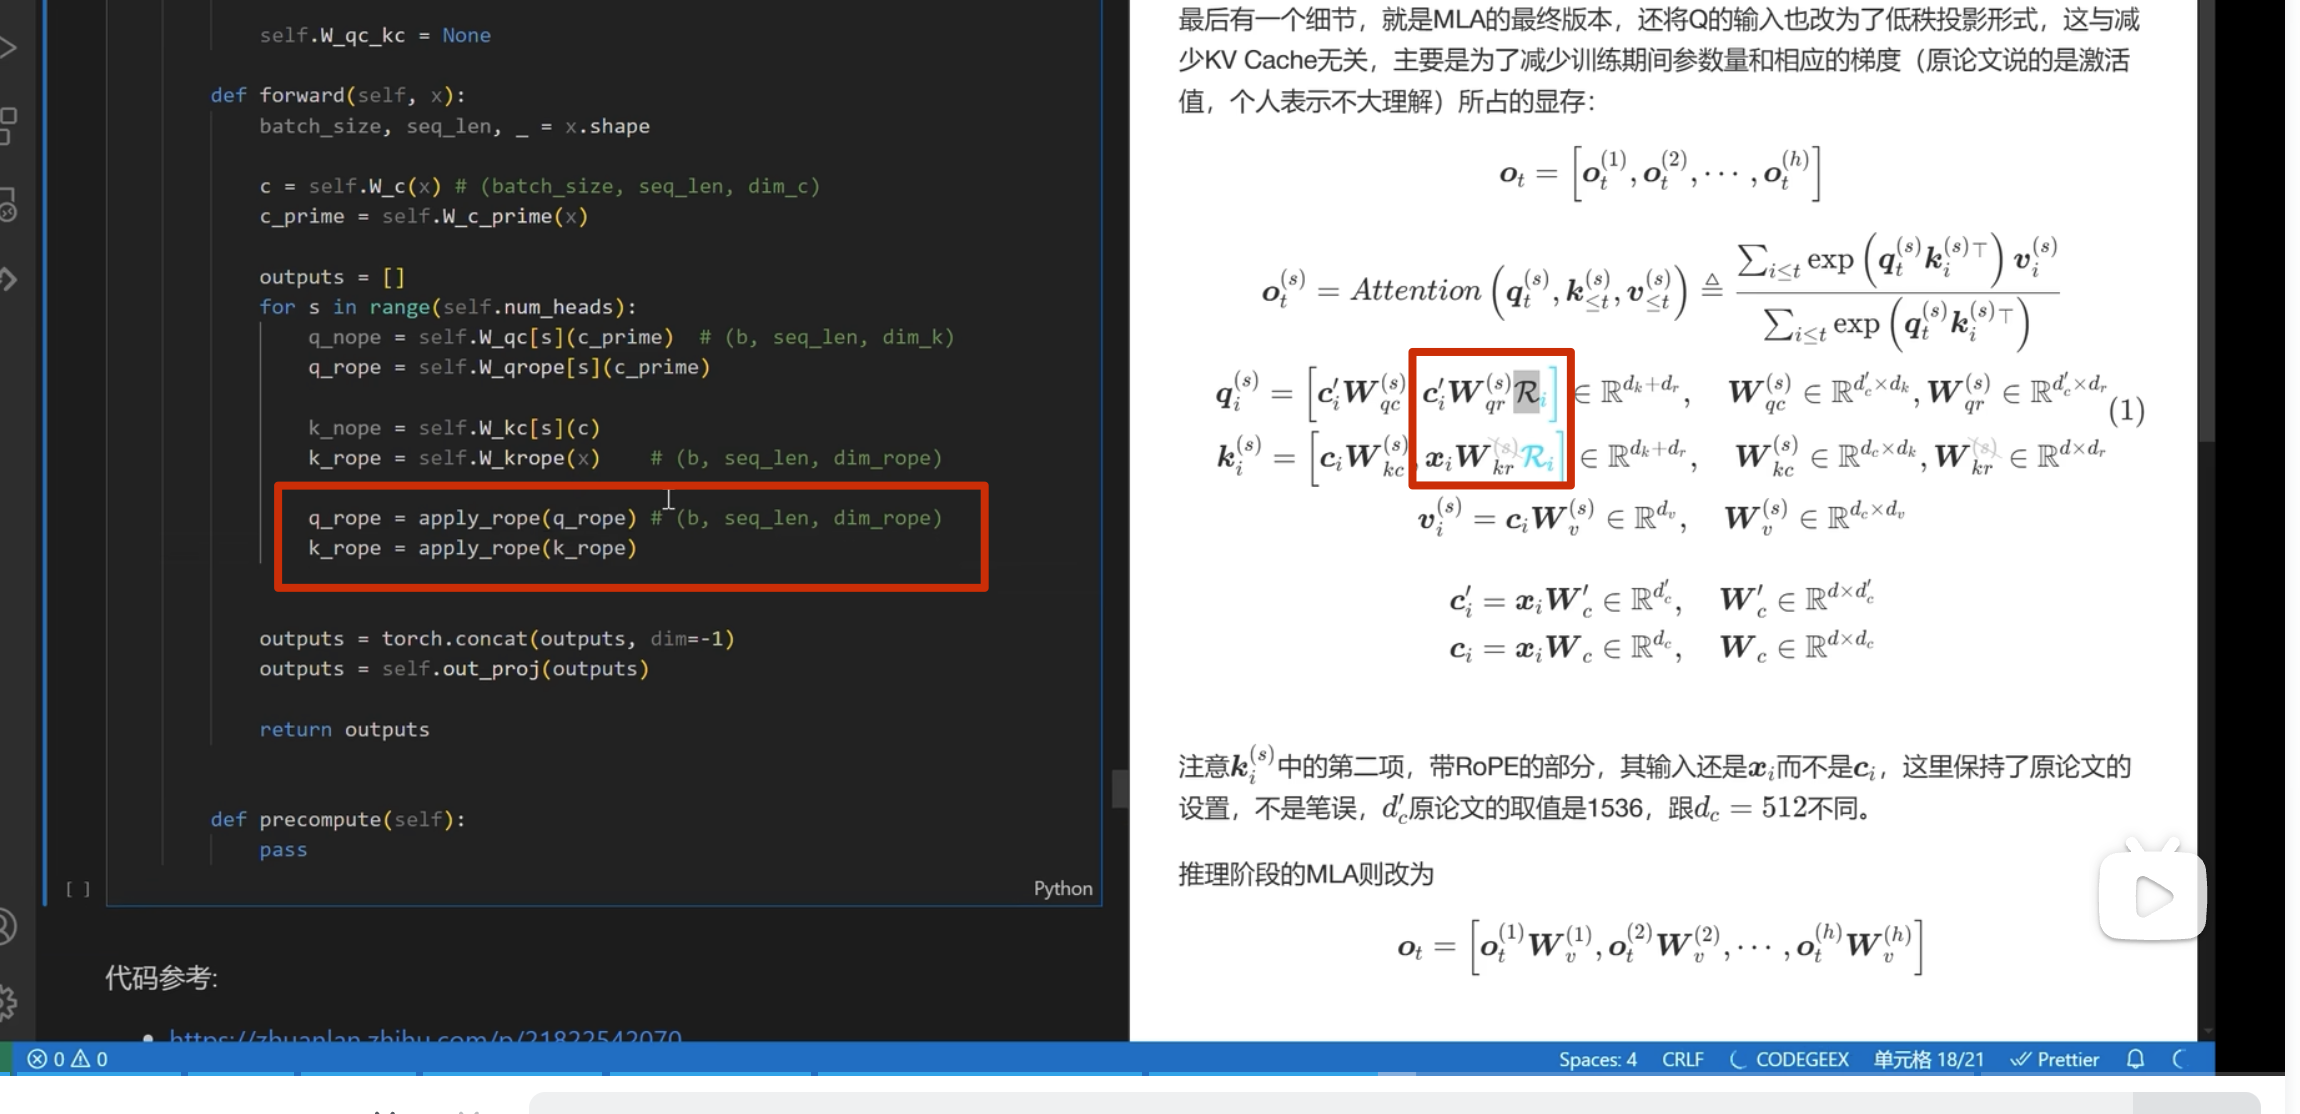This screenshot has width=2300, height=1114.
Task: Click the empty cell execution count brackets
Action: coord(78,888)
